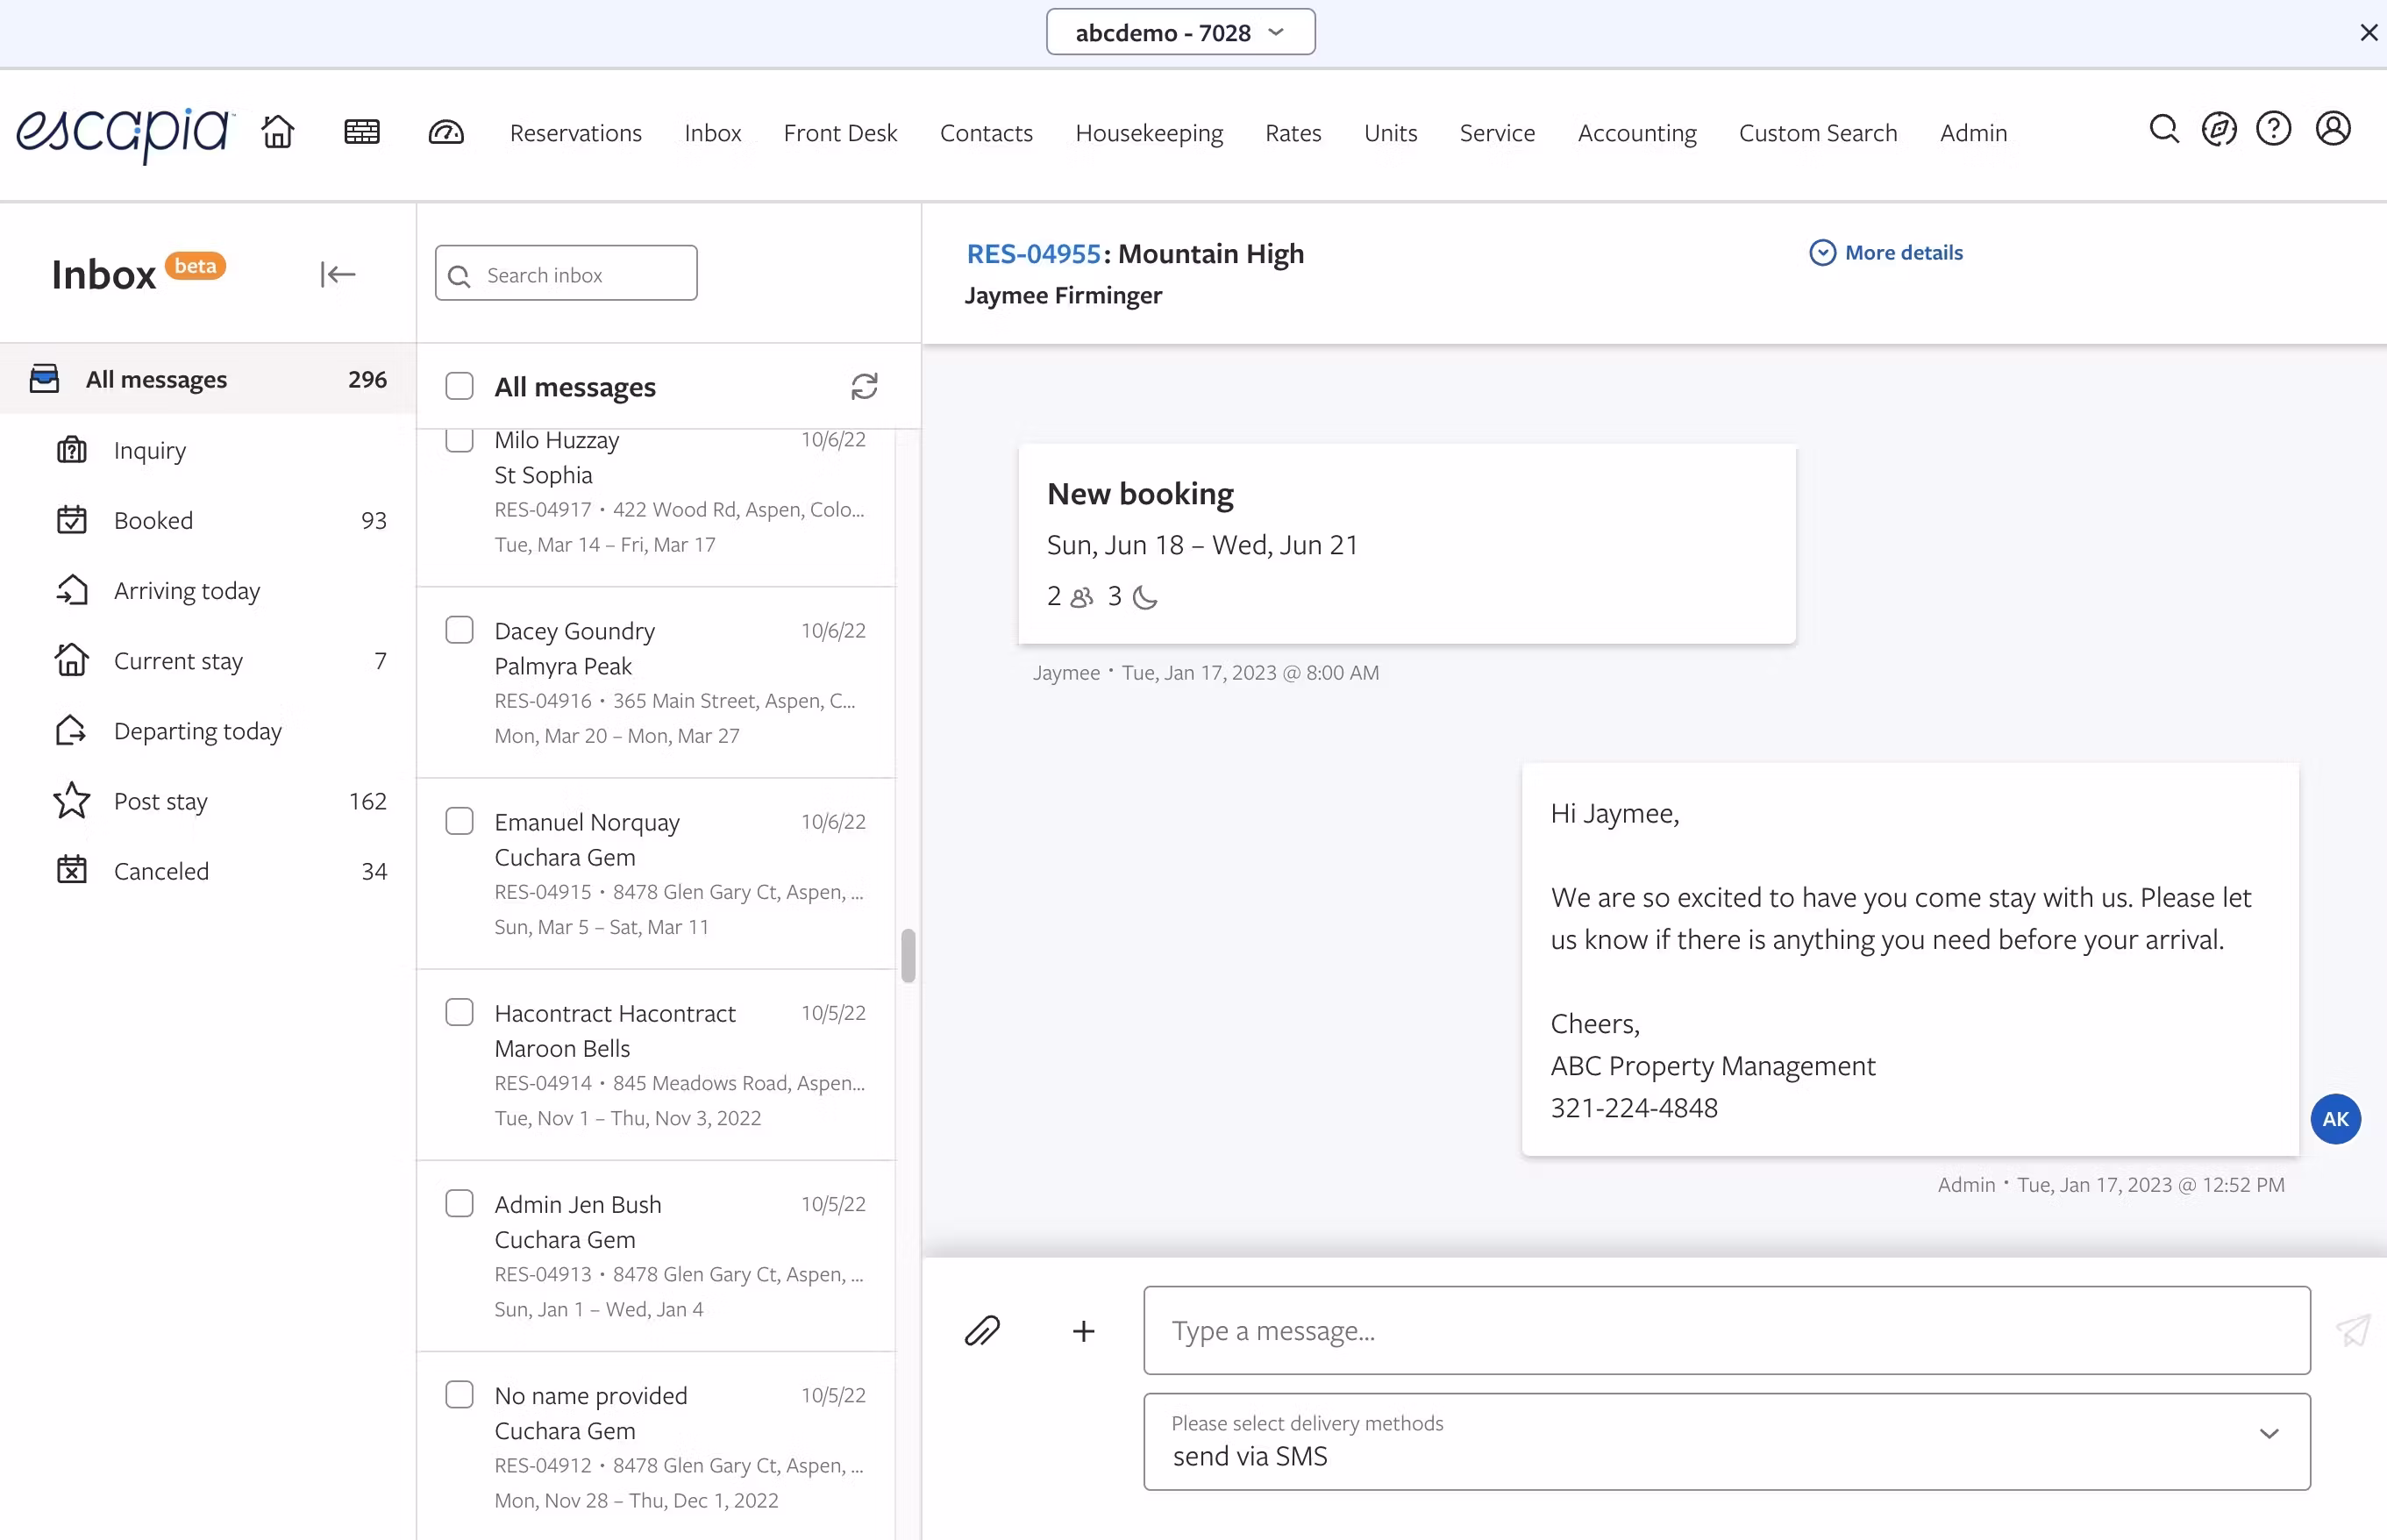Open the calendar grid icon in the navbar
2387x1540 pixels.
[361, 132]
